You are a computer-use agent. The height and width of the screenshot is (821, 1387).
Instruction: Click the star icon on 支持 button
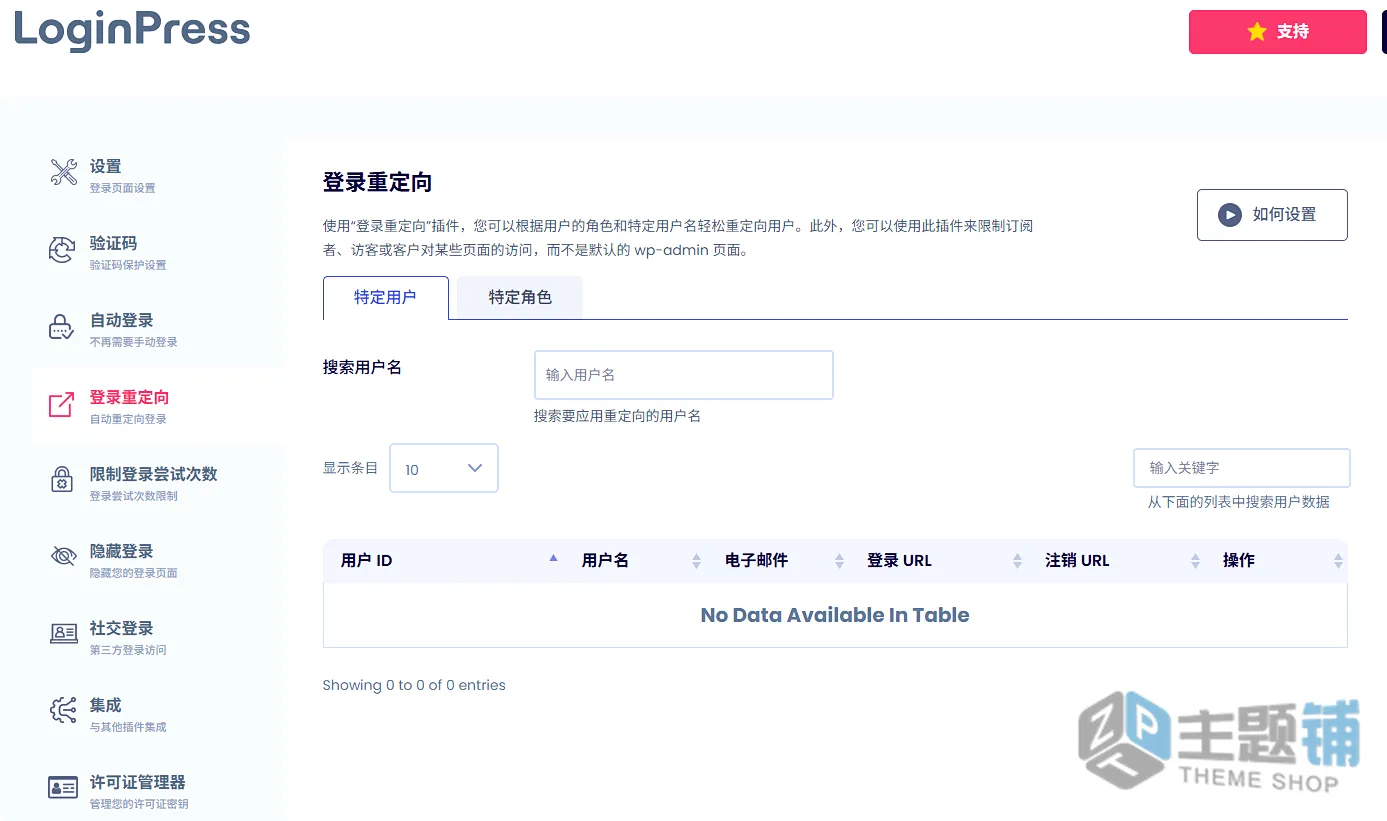[x=1257, y=32]
